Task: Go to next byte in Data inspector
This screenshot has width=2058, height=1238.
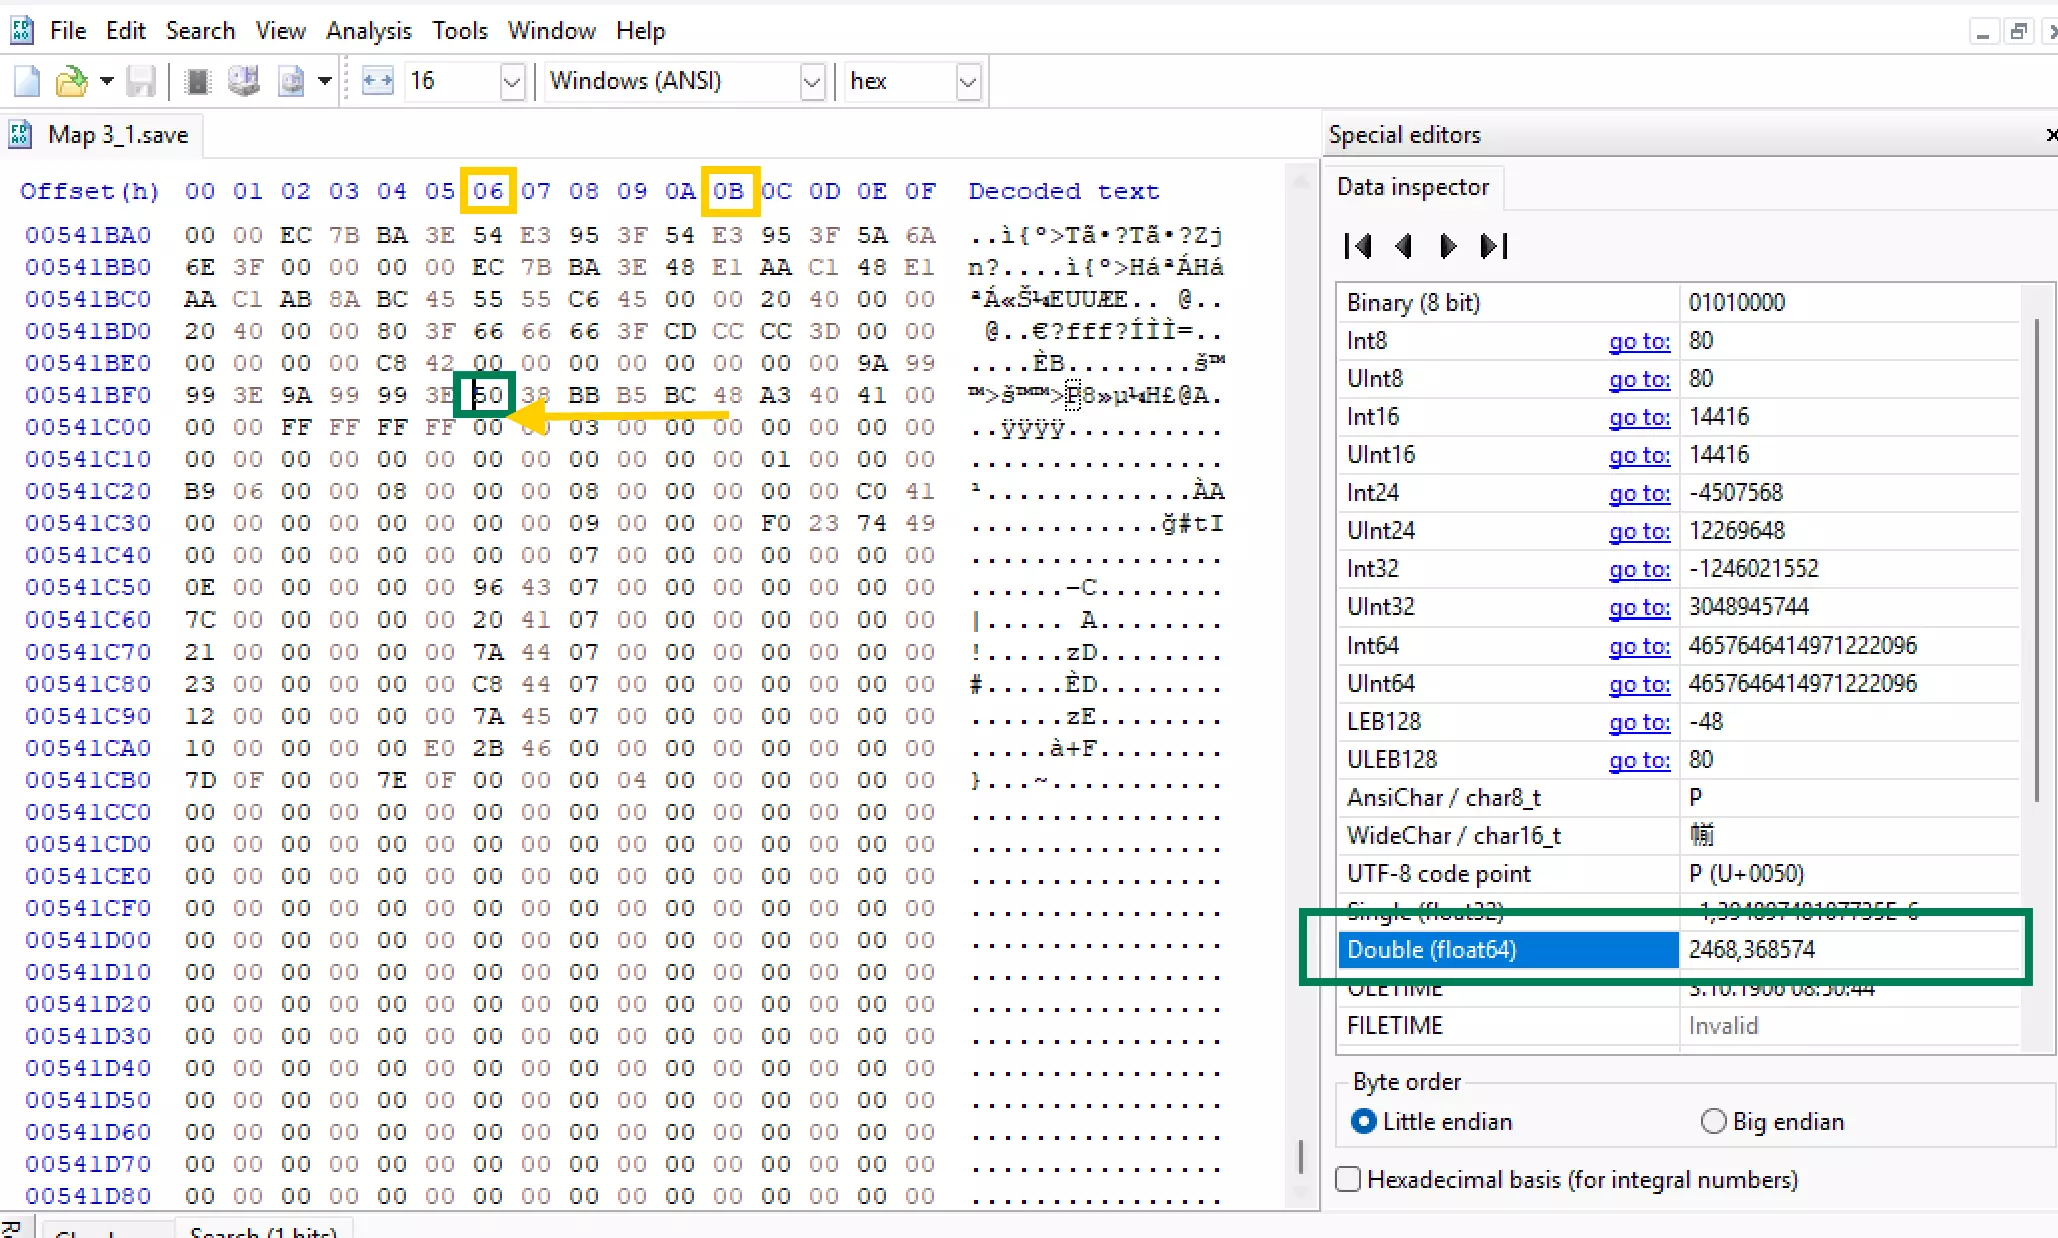Action: (1447, 246)
